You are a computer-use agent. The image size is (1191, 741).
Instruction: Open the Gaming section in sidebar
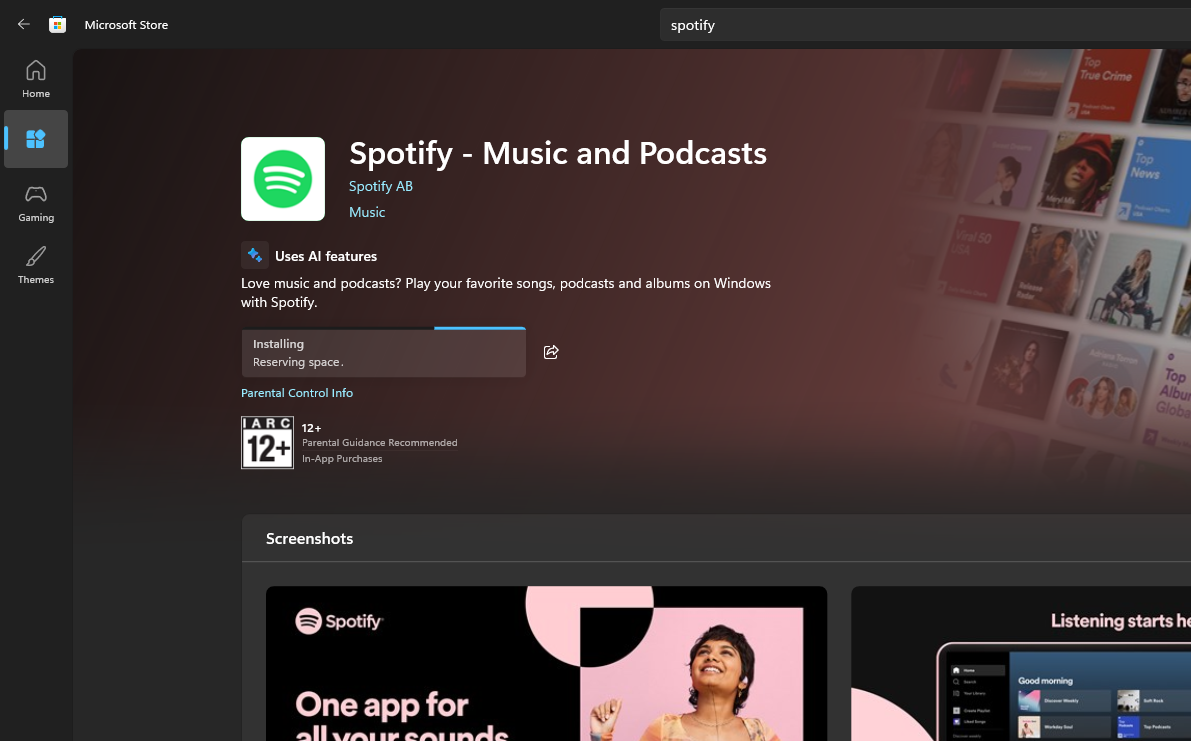click(36, 203)
